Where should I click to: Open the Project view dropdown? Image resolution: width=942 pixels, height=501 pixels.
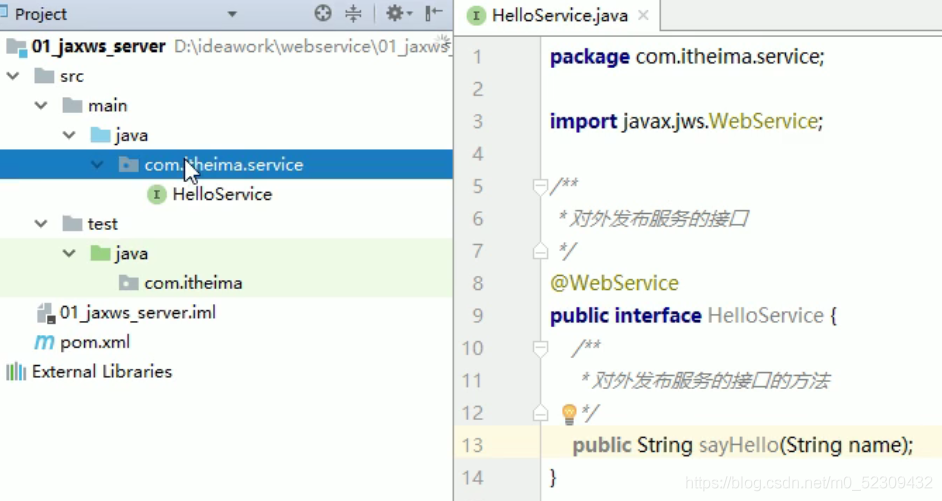(x=233, y=15)
